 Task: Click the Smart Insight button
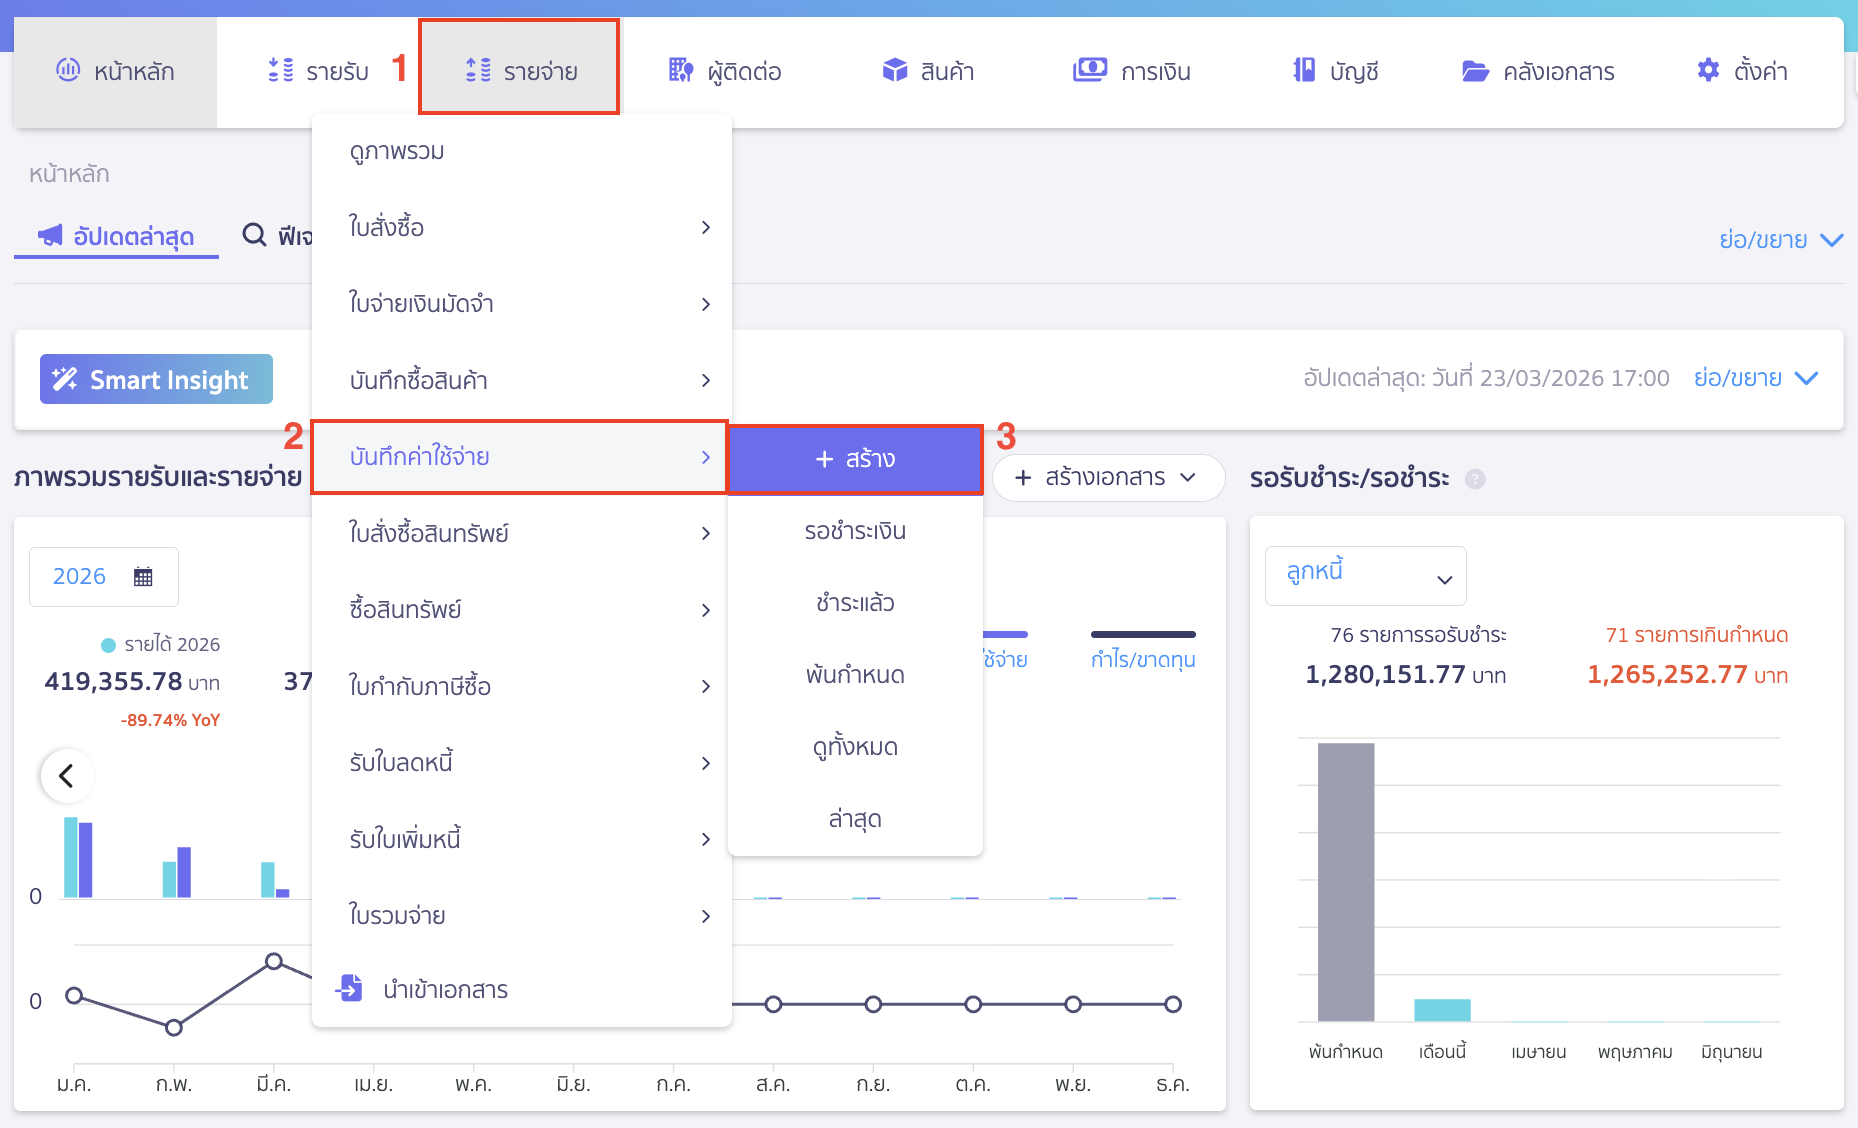pyautogui.click(x=156, y=380)
